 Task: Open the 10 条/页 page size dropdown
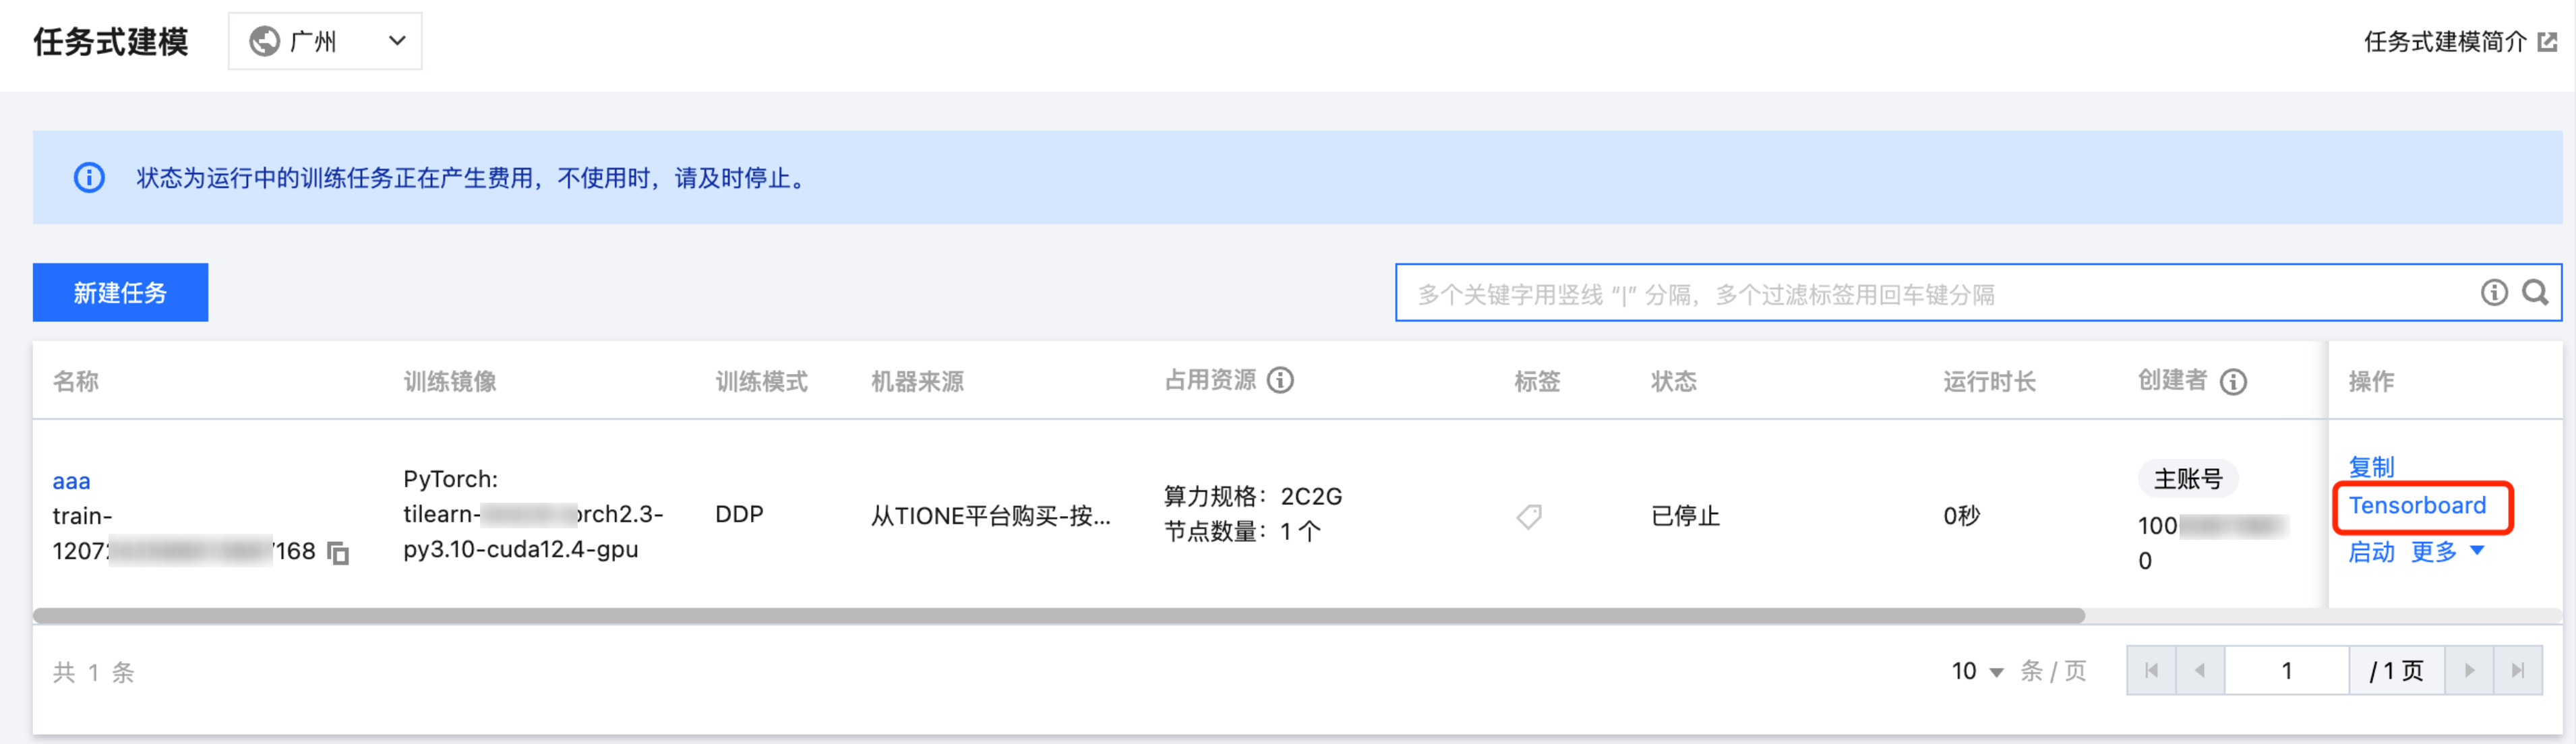tap(1977, 670)
